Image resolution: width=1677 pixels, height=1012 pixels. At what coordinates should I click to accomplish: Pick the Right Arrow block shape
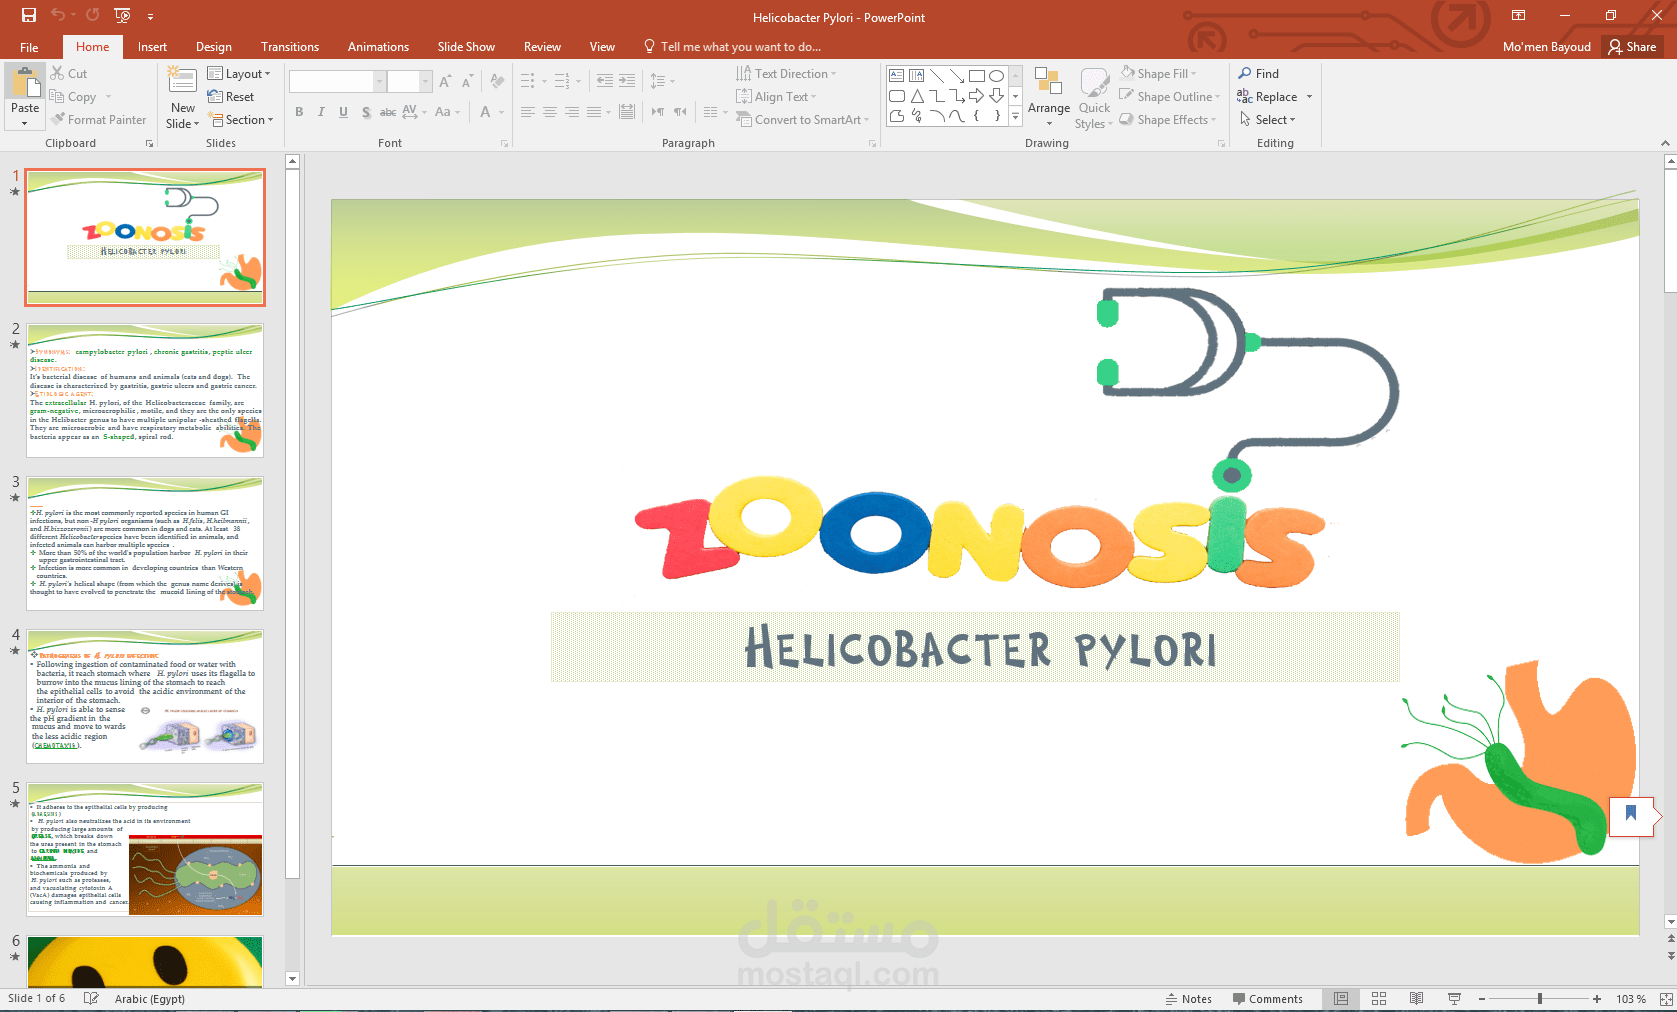977,96
